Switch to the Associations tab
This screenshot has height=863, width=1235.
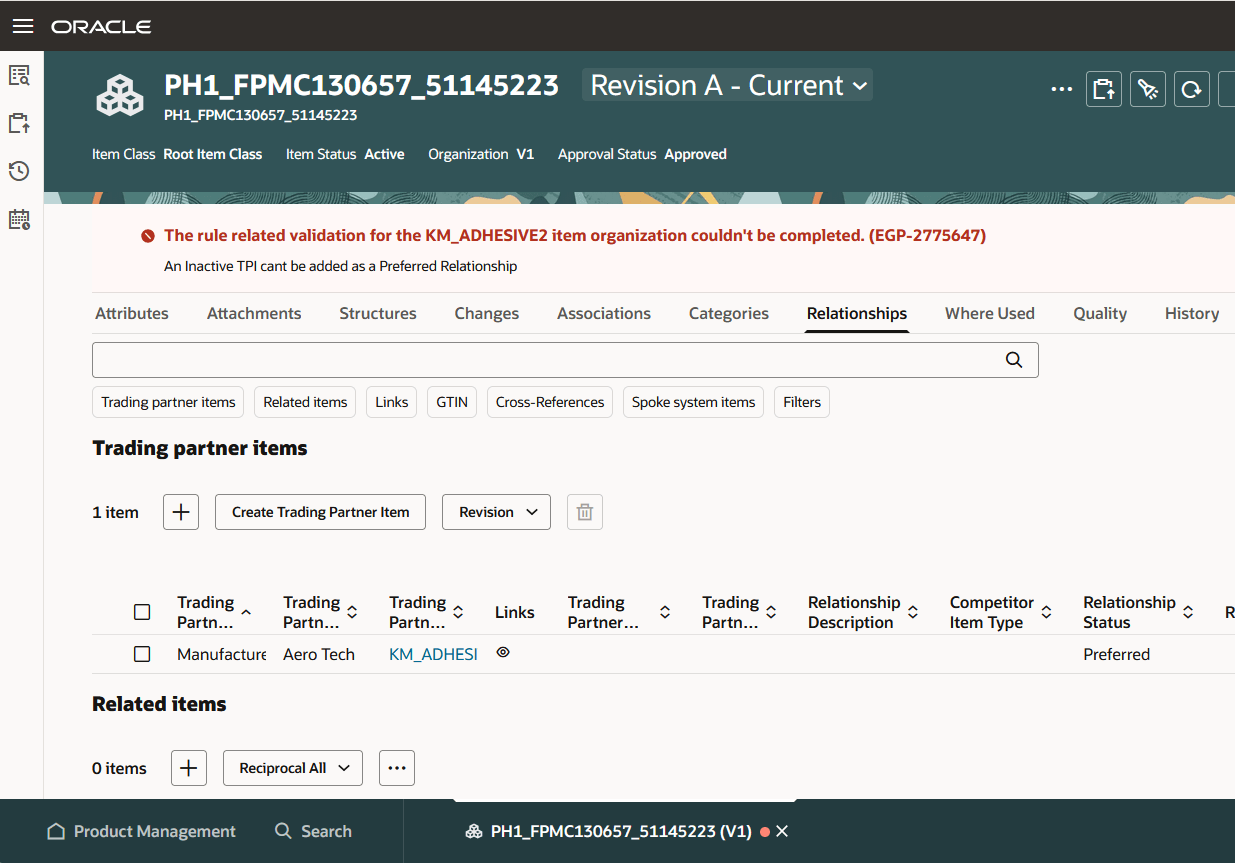pyautogui.click(x=604, y=313)
